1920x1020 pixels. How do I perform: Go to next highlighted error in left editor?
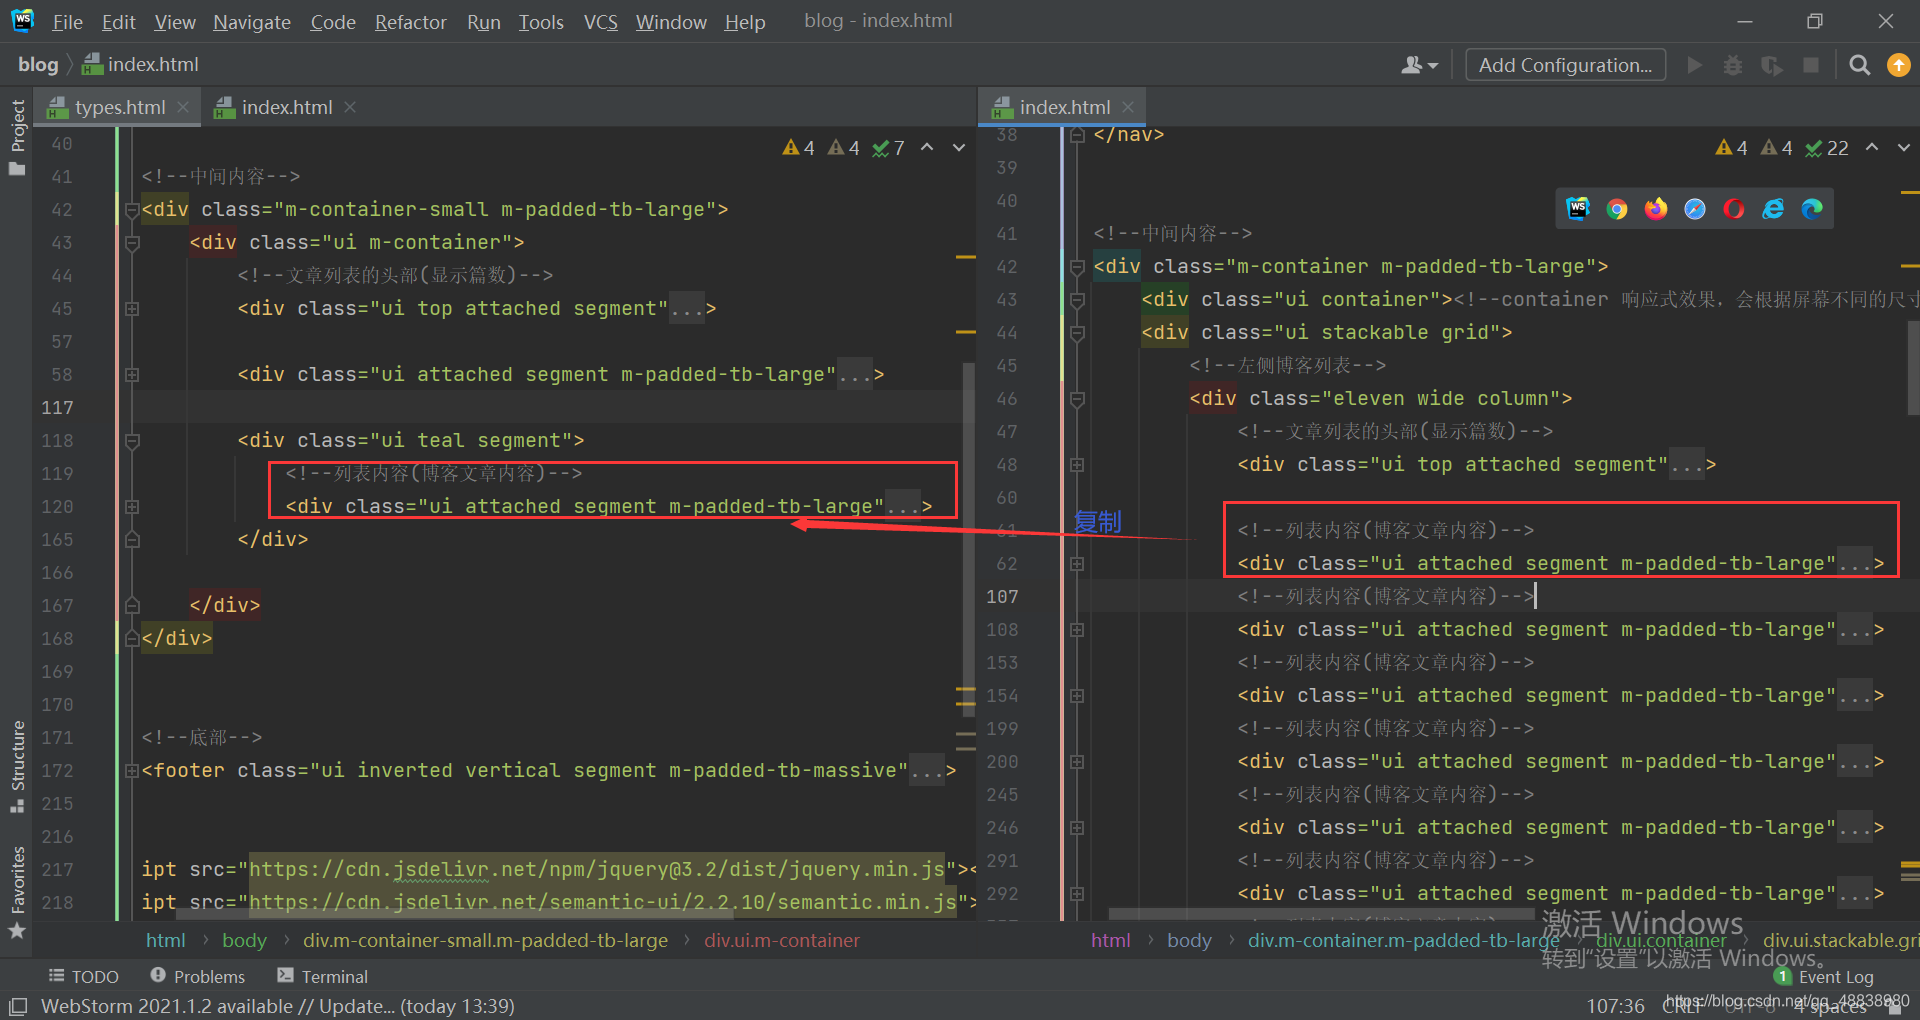(x=959, y=148)
